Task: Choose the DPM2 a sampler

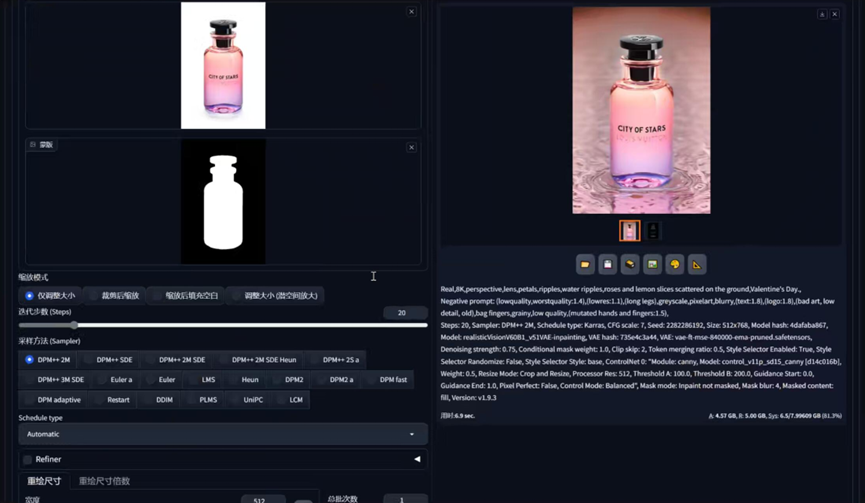Action: click(x=336, y=379)
